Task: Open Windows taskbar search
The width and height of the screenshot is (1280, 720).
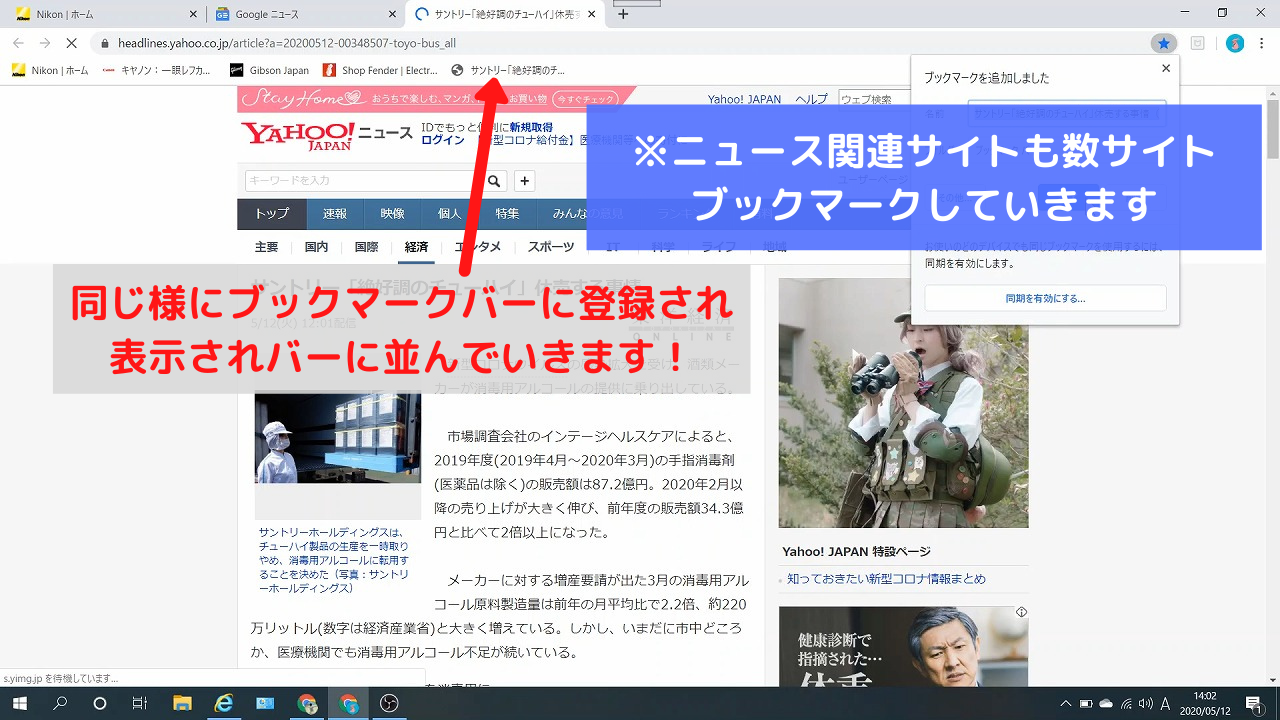Action: pyautogui.click(x=60, y=703)
